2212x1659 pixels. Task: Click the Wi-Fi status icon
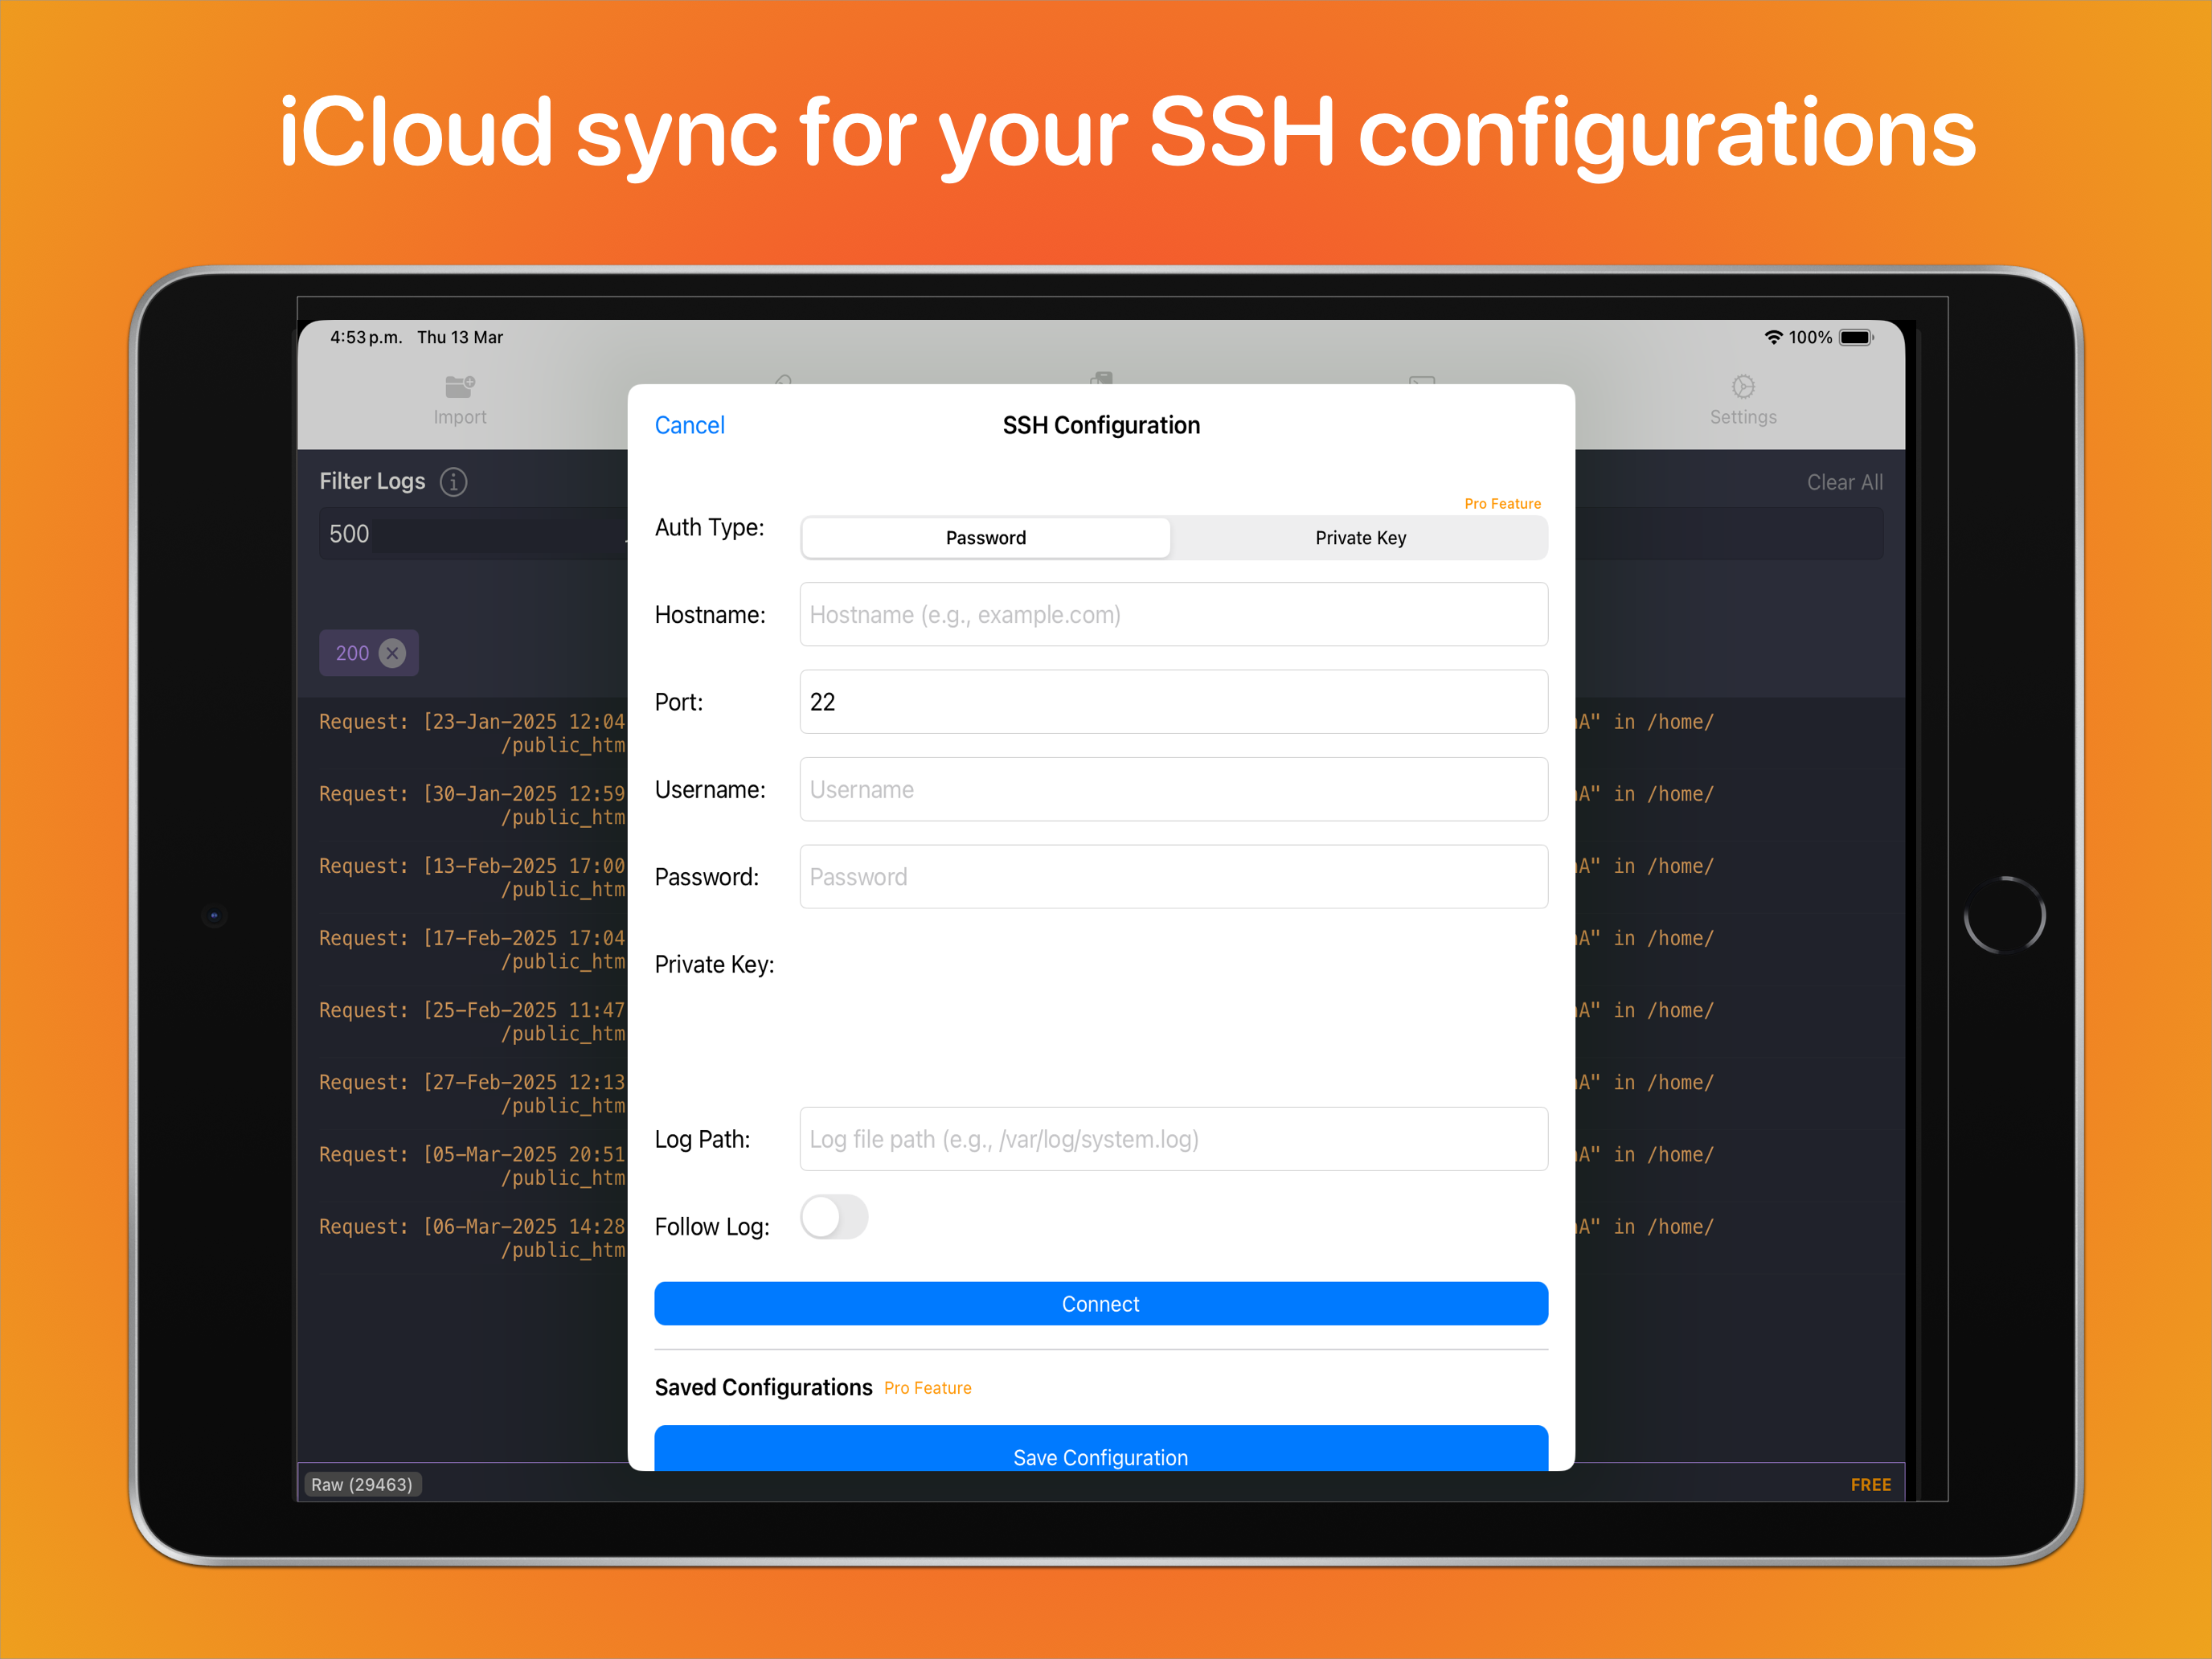[x=1773, y=337]
